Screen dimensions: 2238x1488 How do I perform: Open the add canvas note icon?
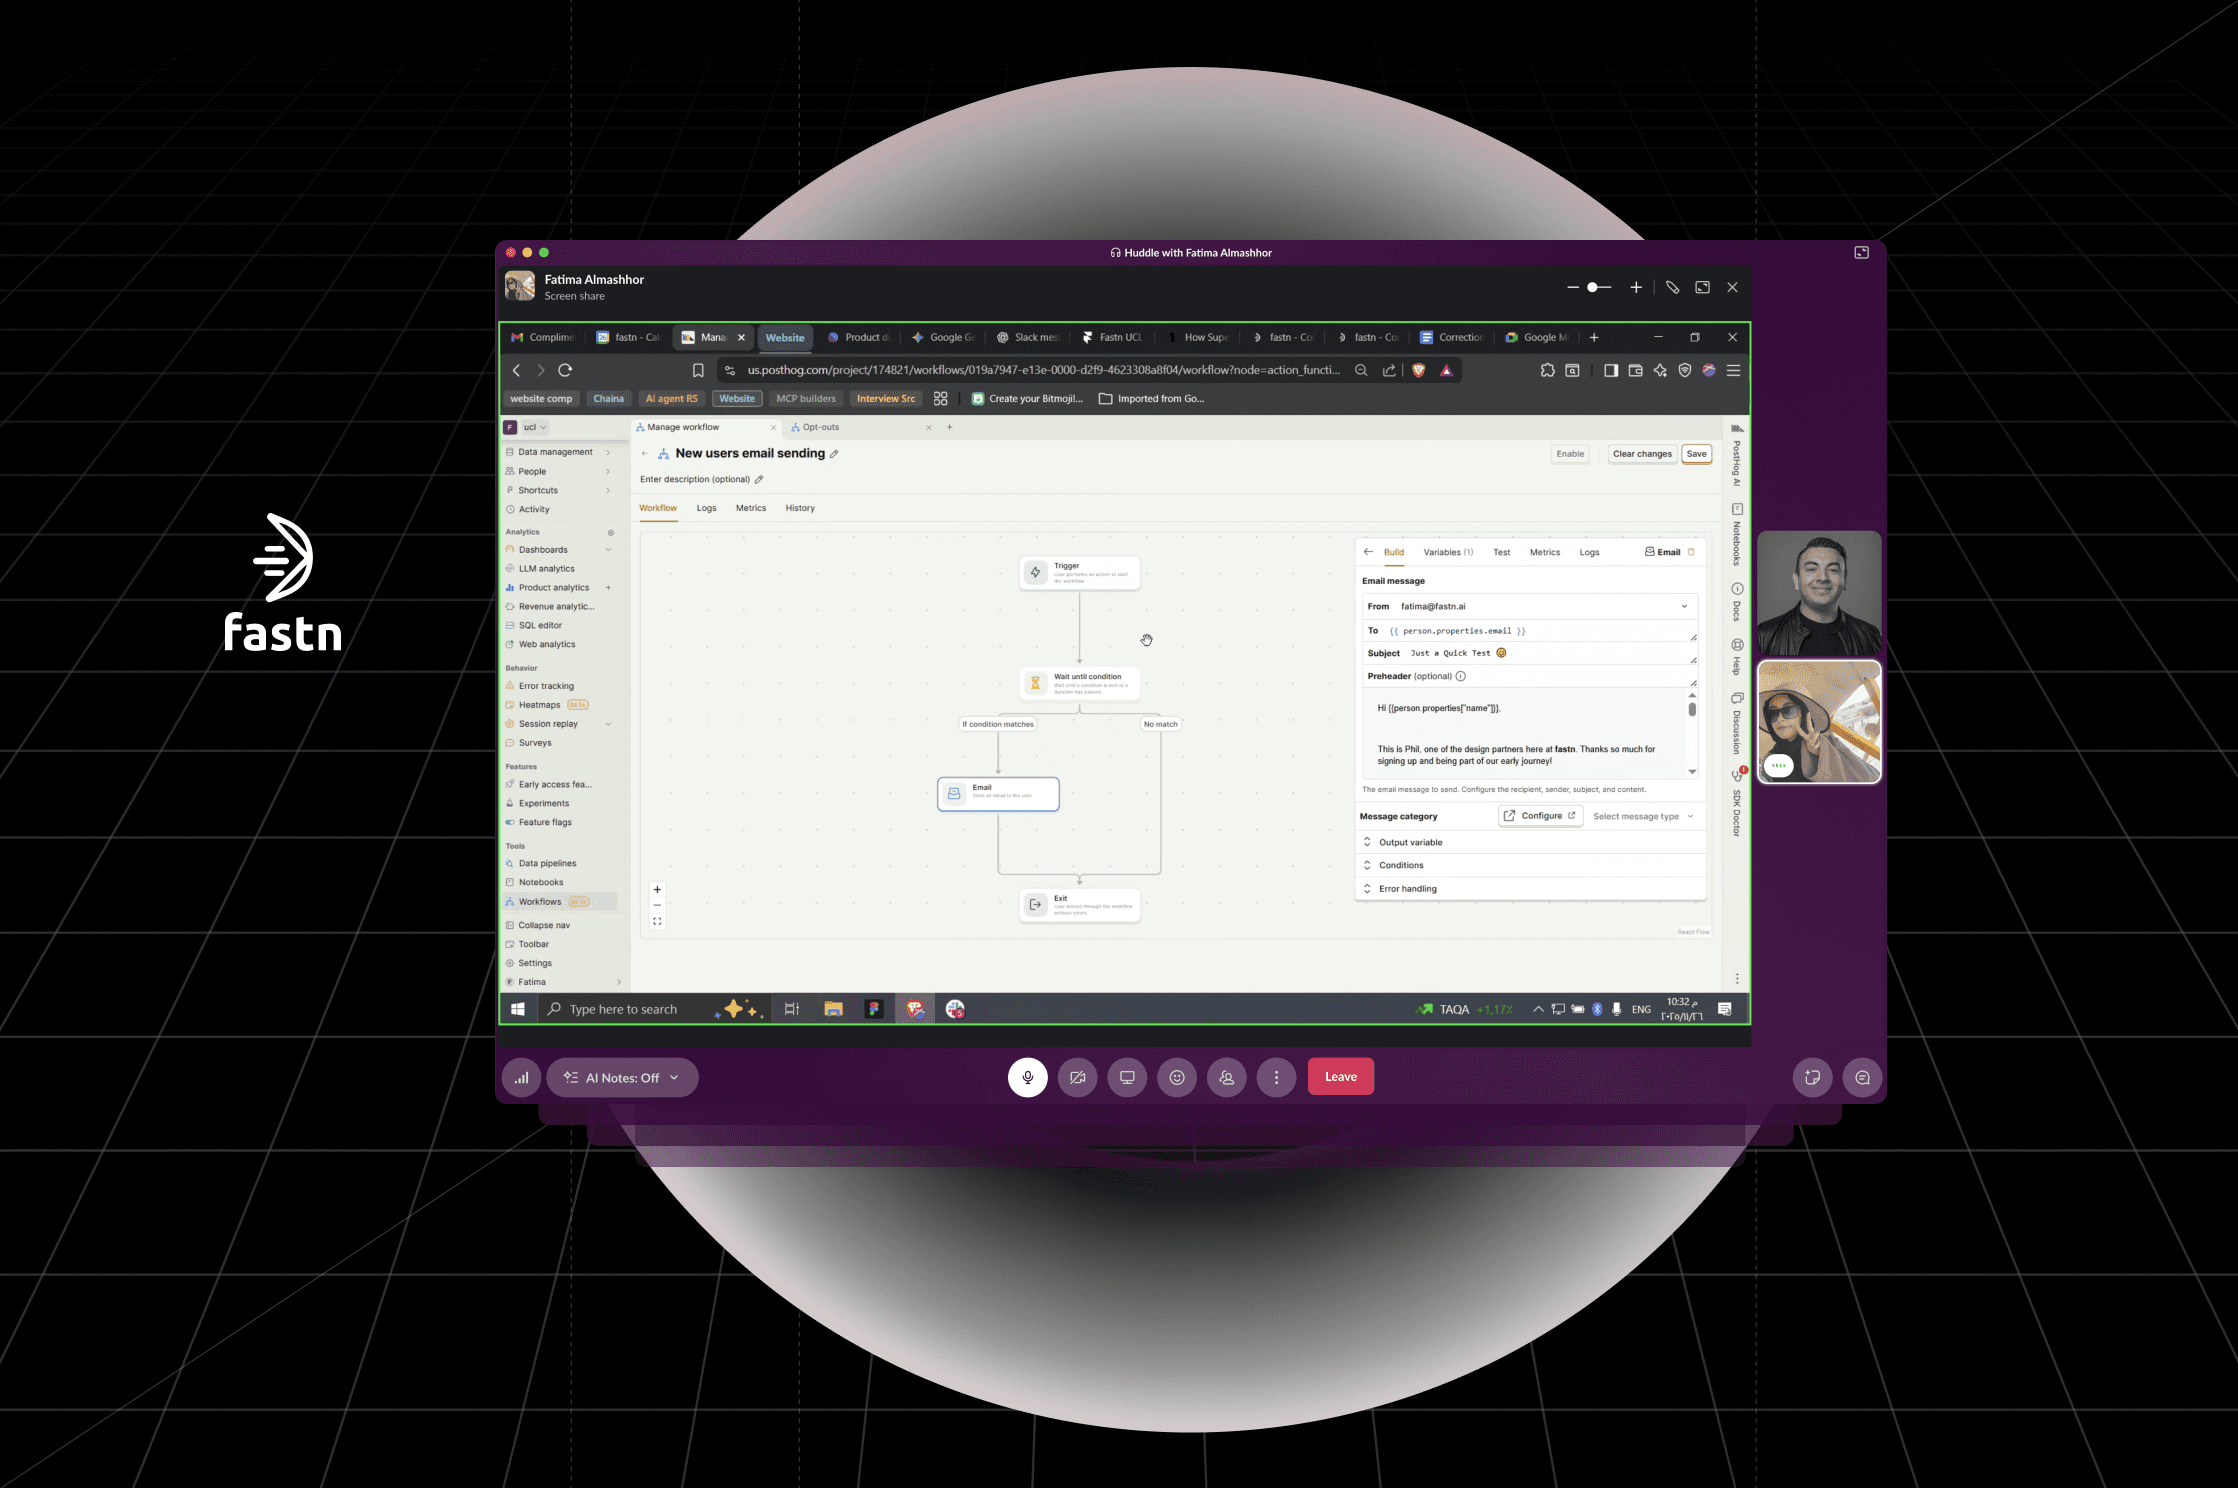[x=1812, y=1077]
